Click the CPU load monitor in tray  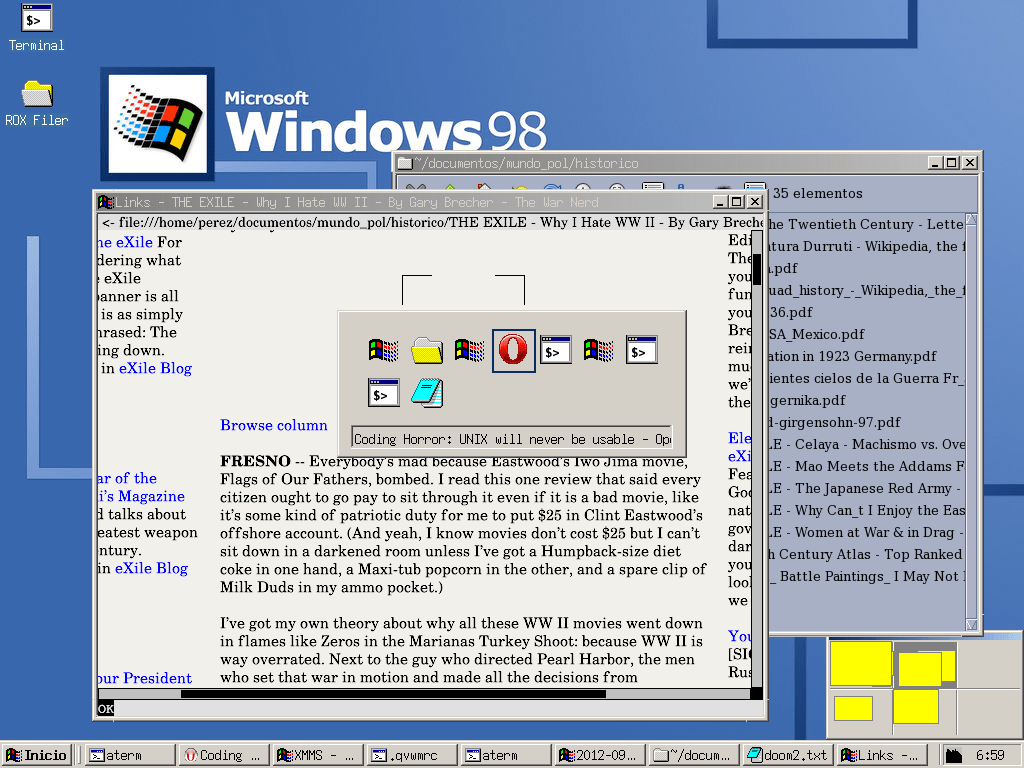coord(953,756)
